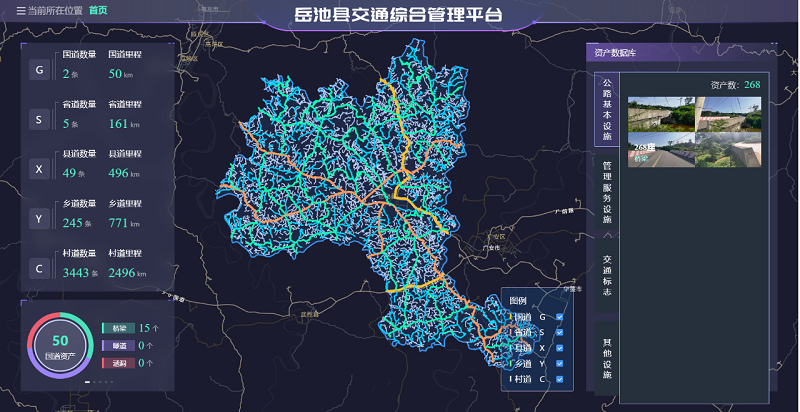This screenshot has width=800, height=412.
Task: Switch to the 管理服务设施 tab
Action: pos(607,190)
